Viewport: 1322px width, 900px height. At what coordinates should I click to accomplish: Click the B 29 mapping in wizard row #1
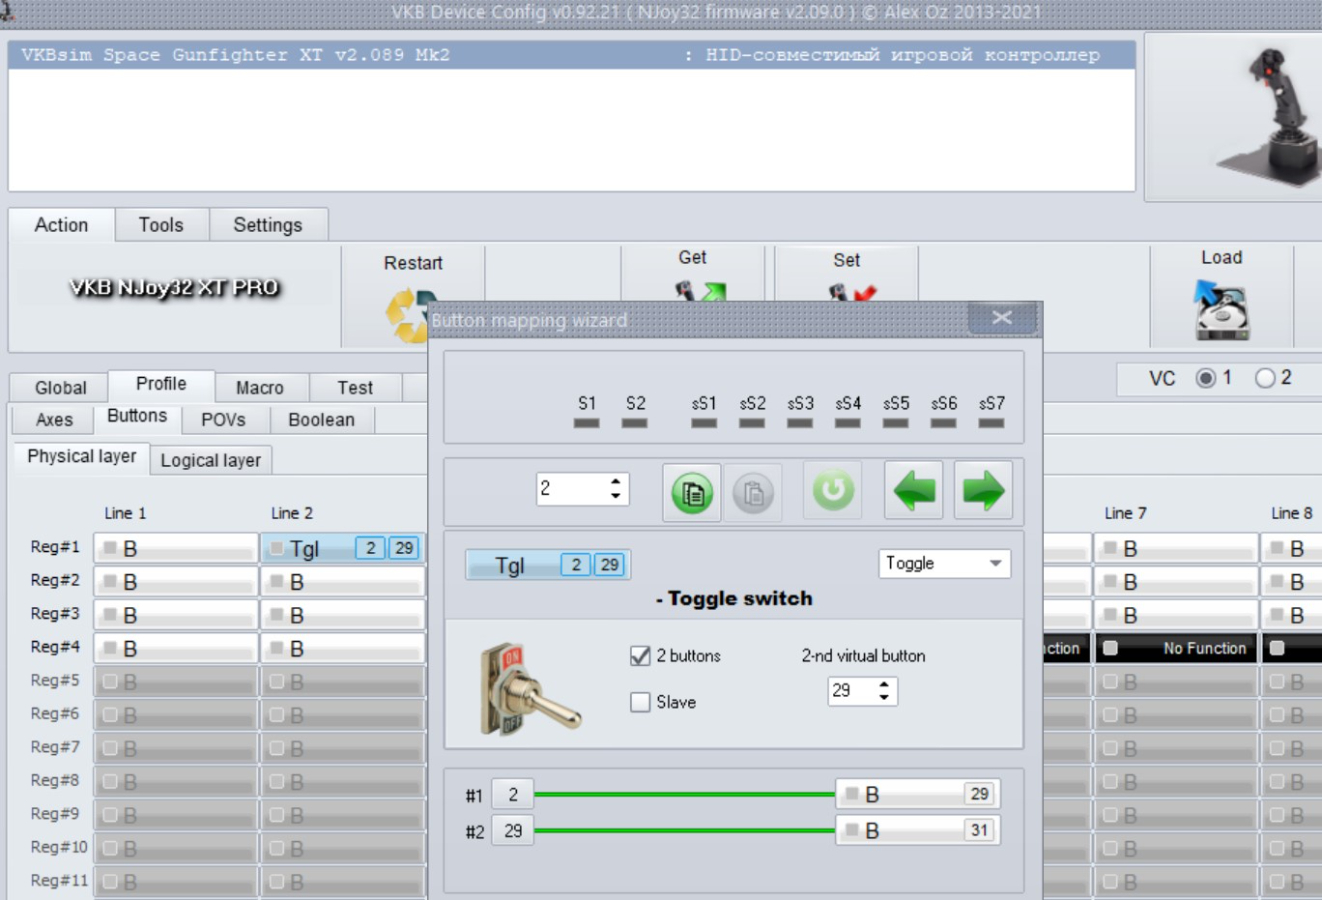917,794
